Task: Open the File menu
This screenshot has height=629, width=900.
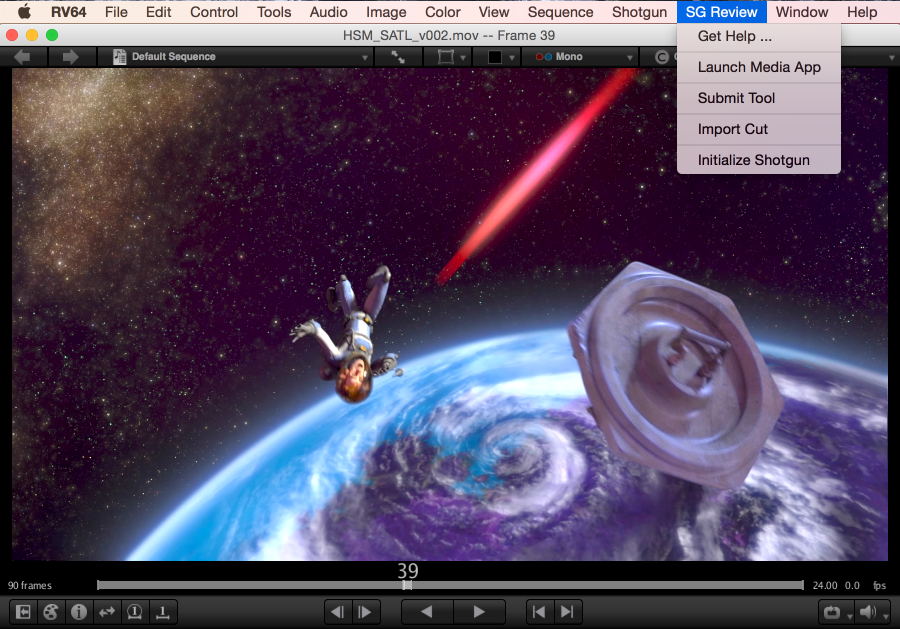Action: click(x=116, y=11)
